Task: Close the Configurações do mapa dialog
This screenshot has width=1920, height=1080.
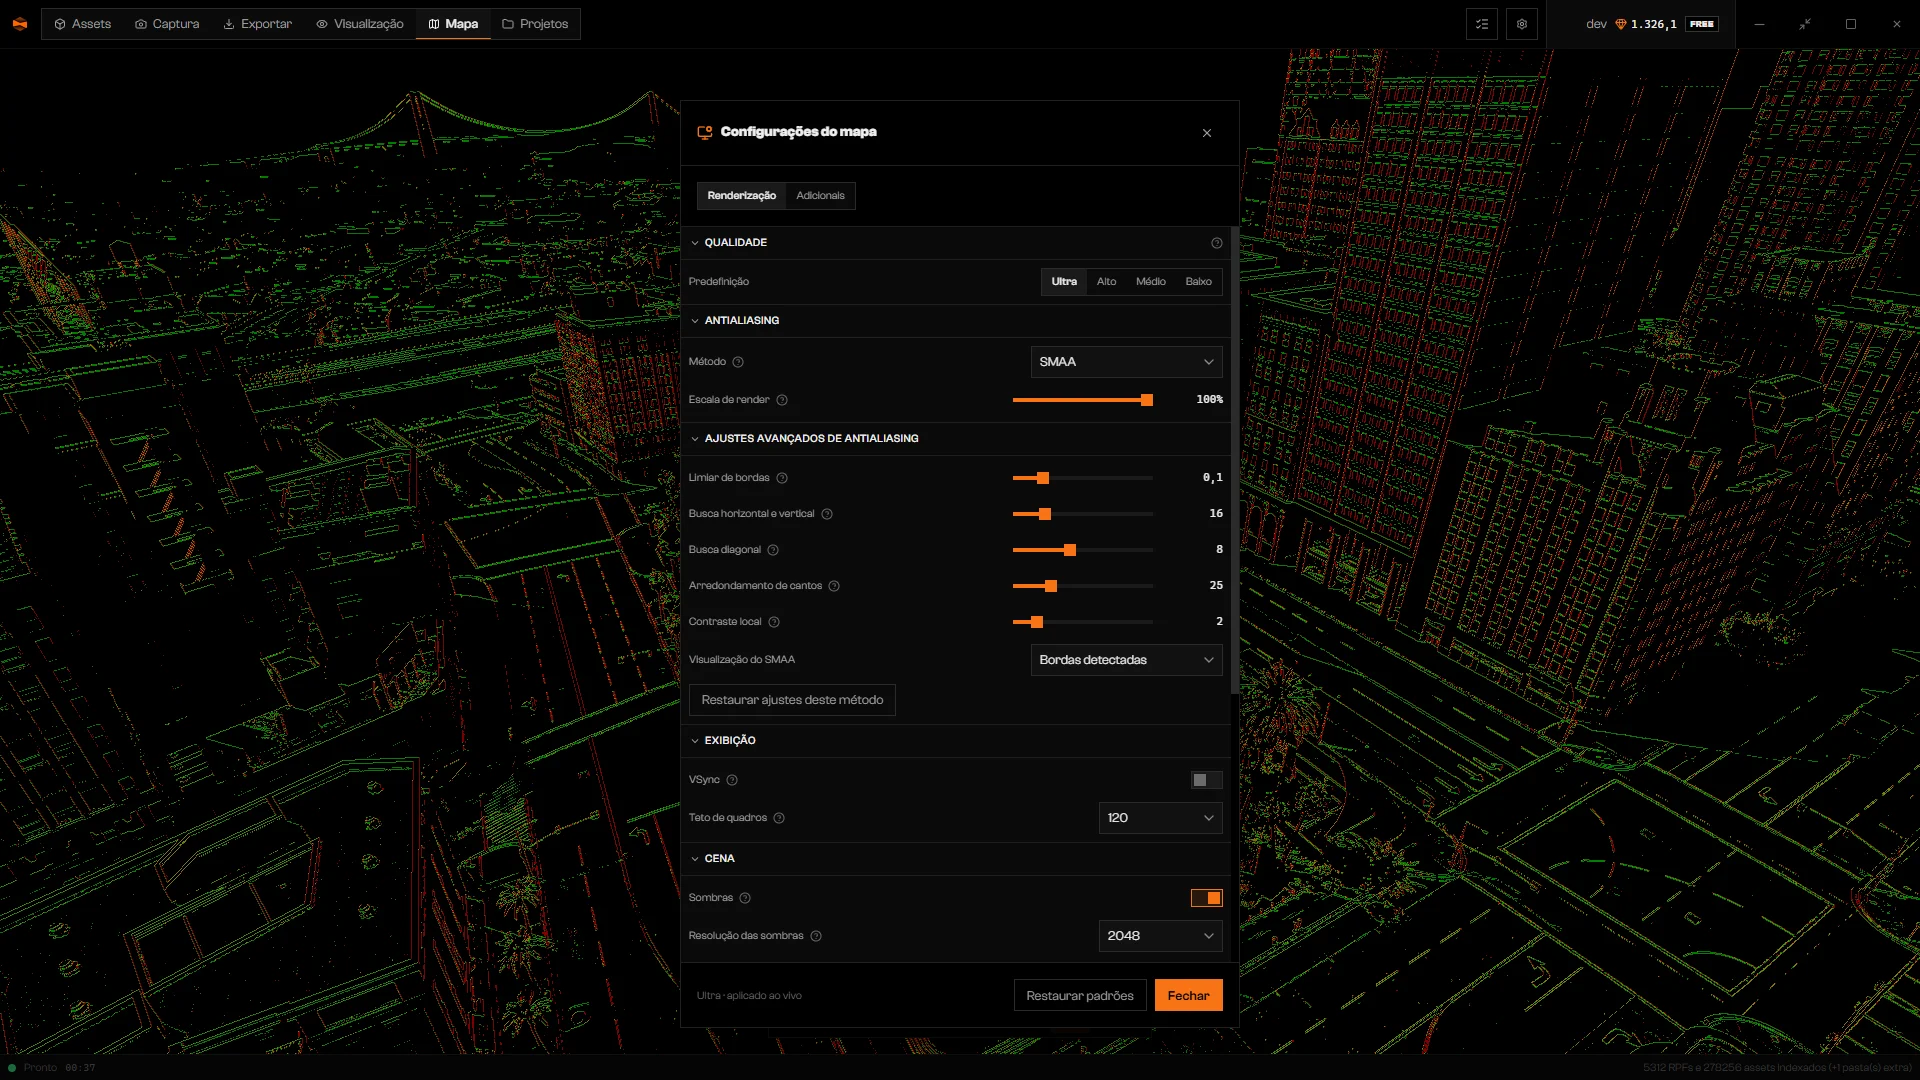Action: (x=1207, y=133)
